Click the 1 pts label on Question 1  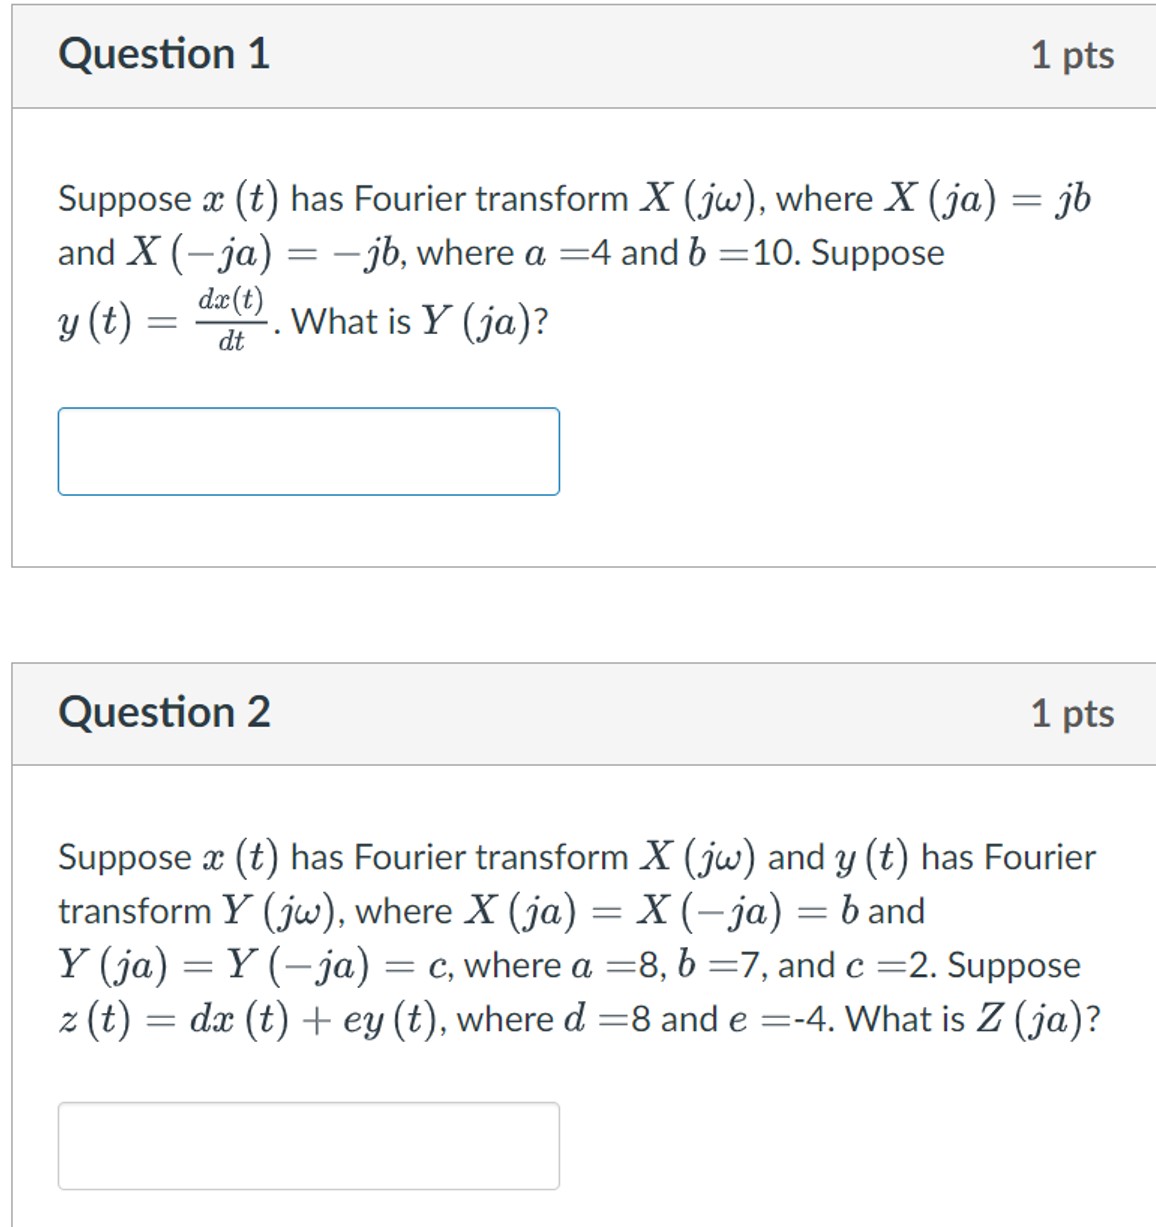coord(1075,57)
